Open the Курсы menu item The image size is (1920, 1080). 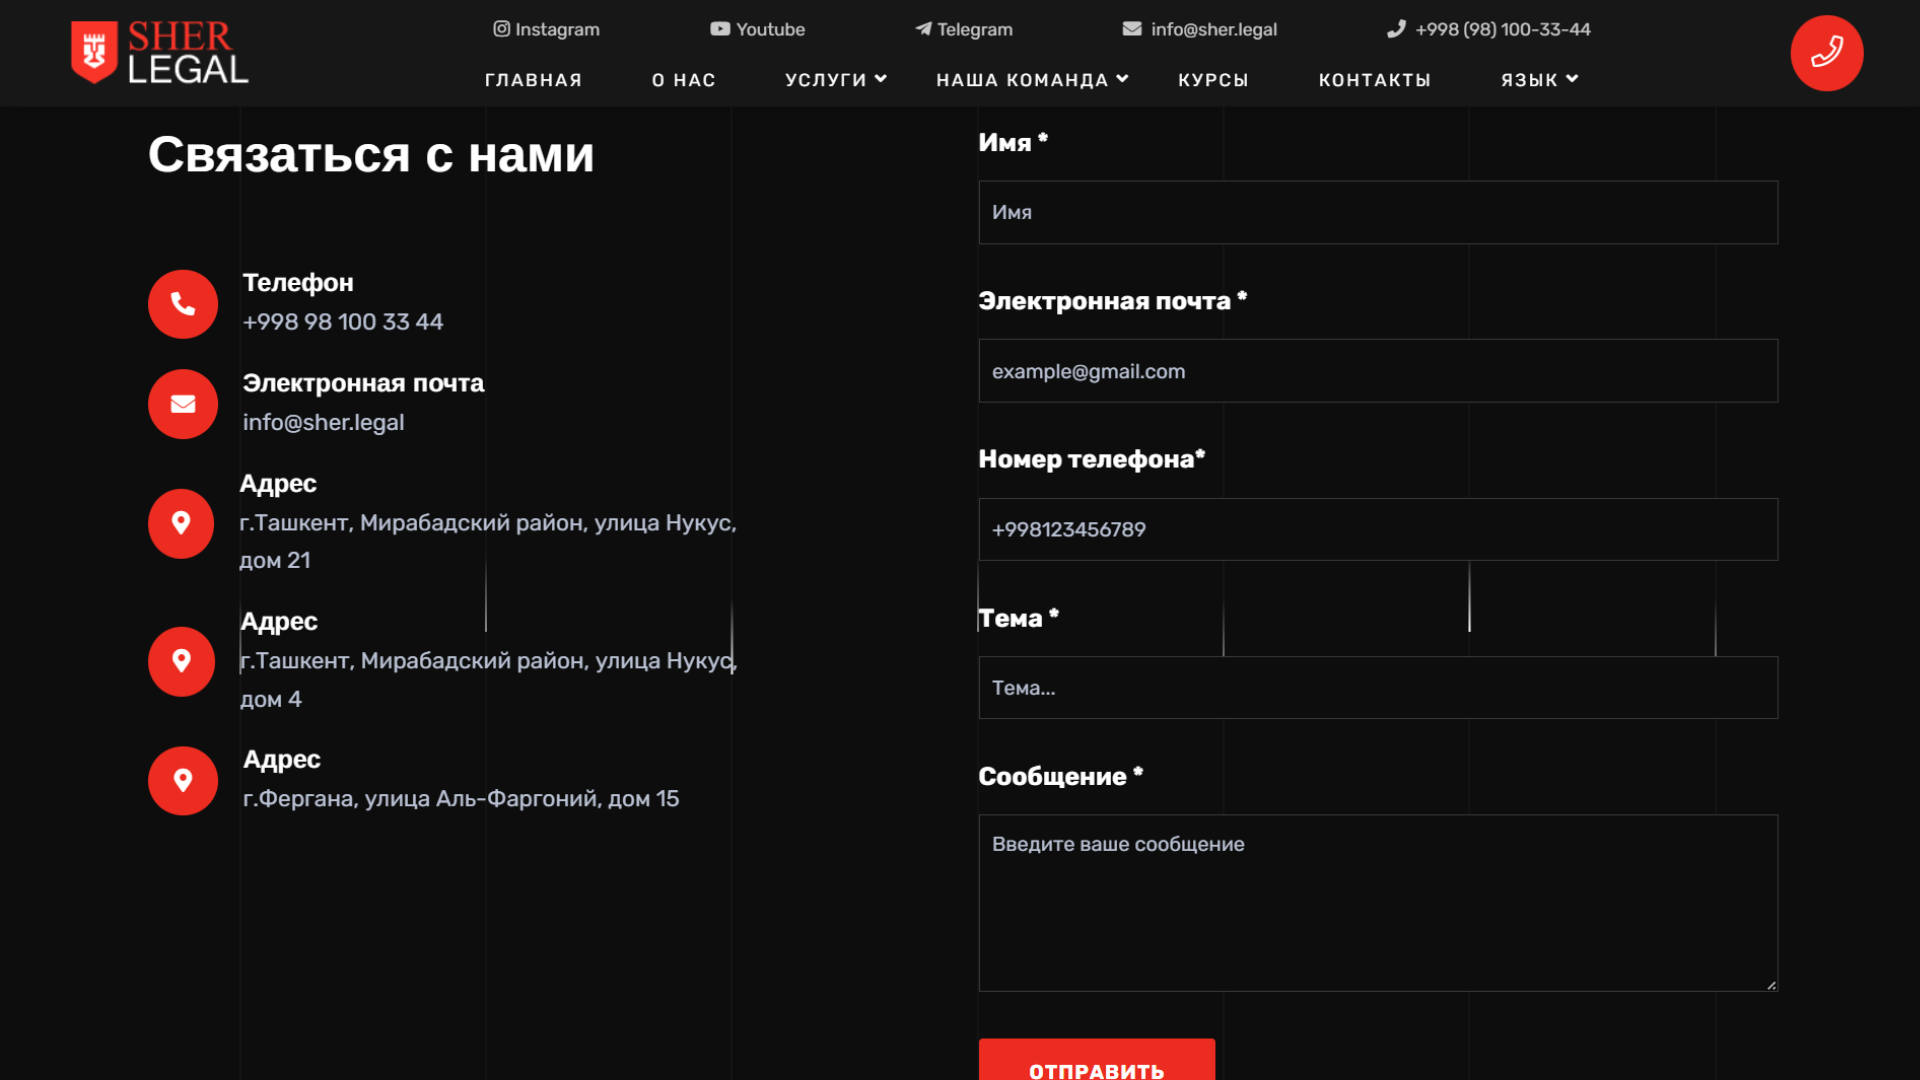point(1213,79)
